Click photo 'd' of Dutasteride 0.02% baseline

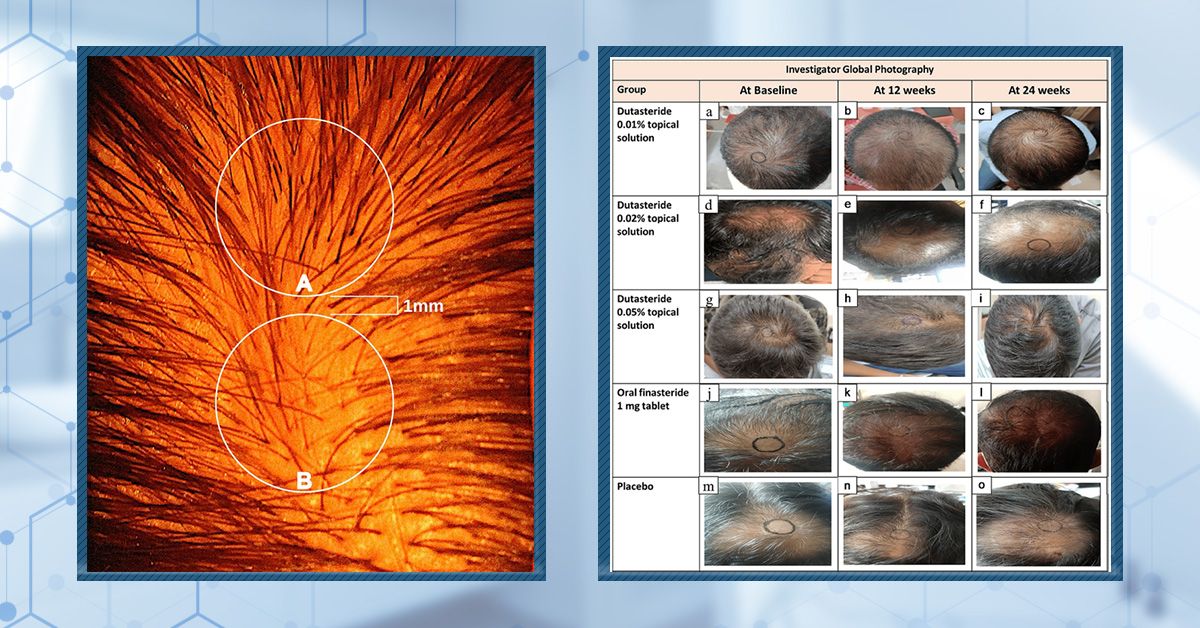coord(768,241)
